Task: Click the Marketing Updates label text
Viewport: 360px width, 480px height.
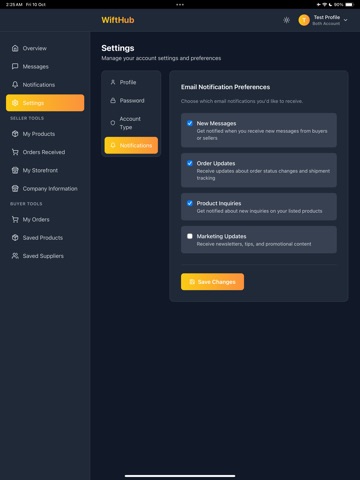Action: (x=221, y=236)
